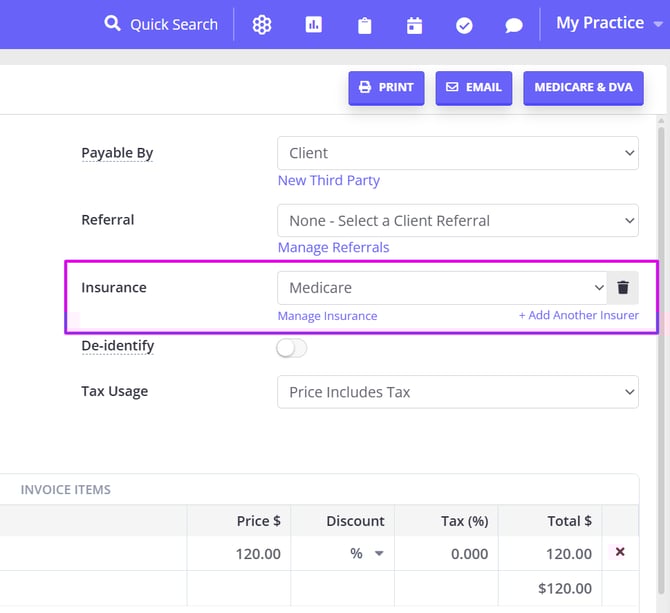This screenshot has width=670, height=613.
Task: Open the flower-shaped integrations icon
Action: 262,25
